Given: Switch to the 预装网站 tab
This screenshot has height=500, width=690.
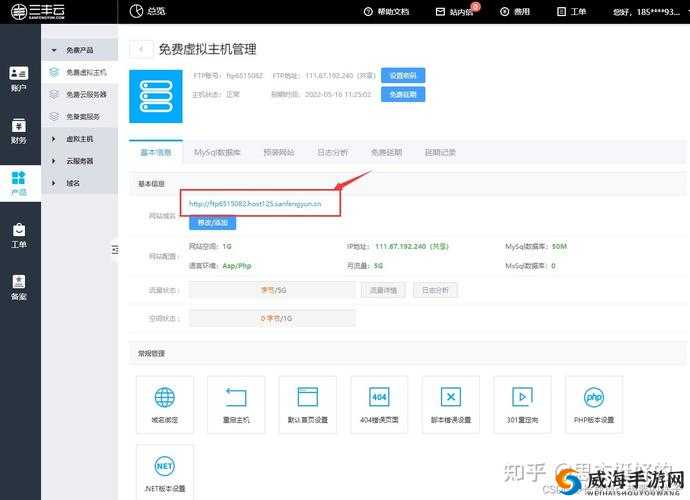Looking at the screenshot, I should click(x=279, y=152).
